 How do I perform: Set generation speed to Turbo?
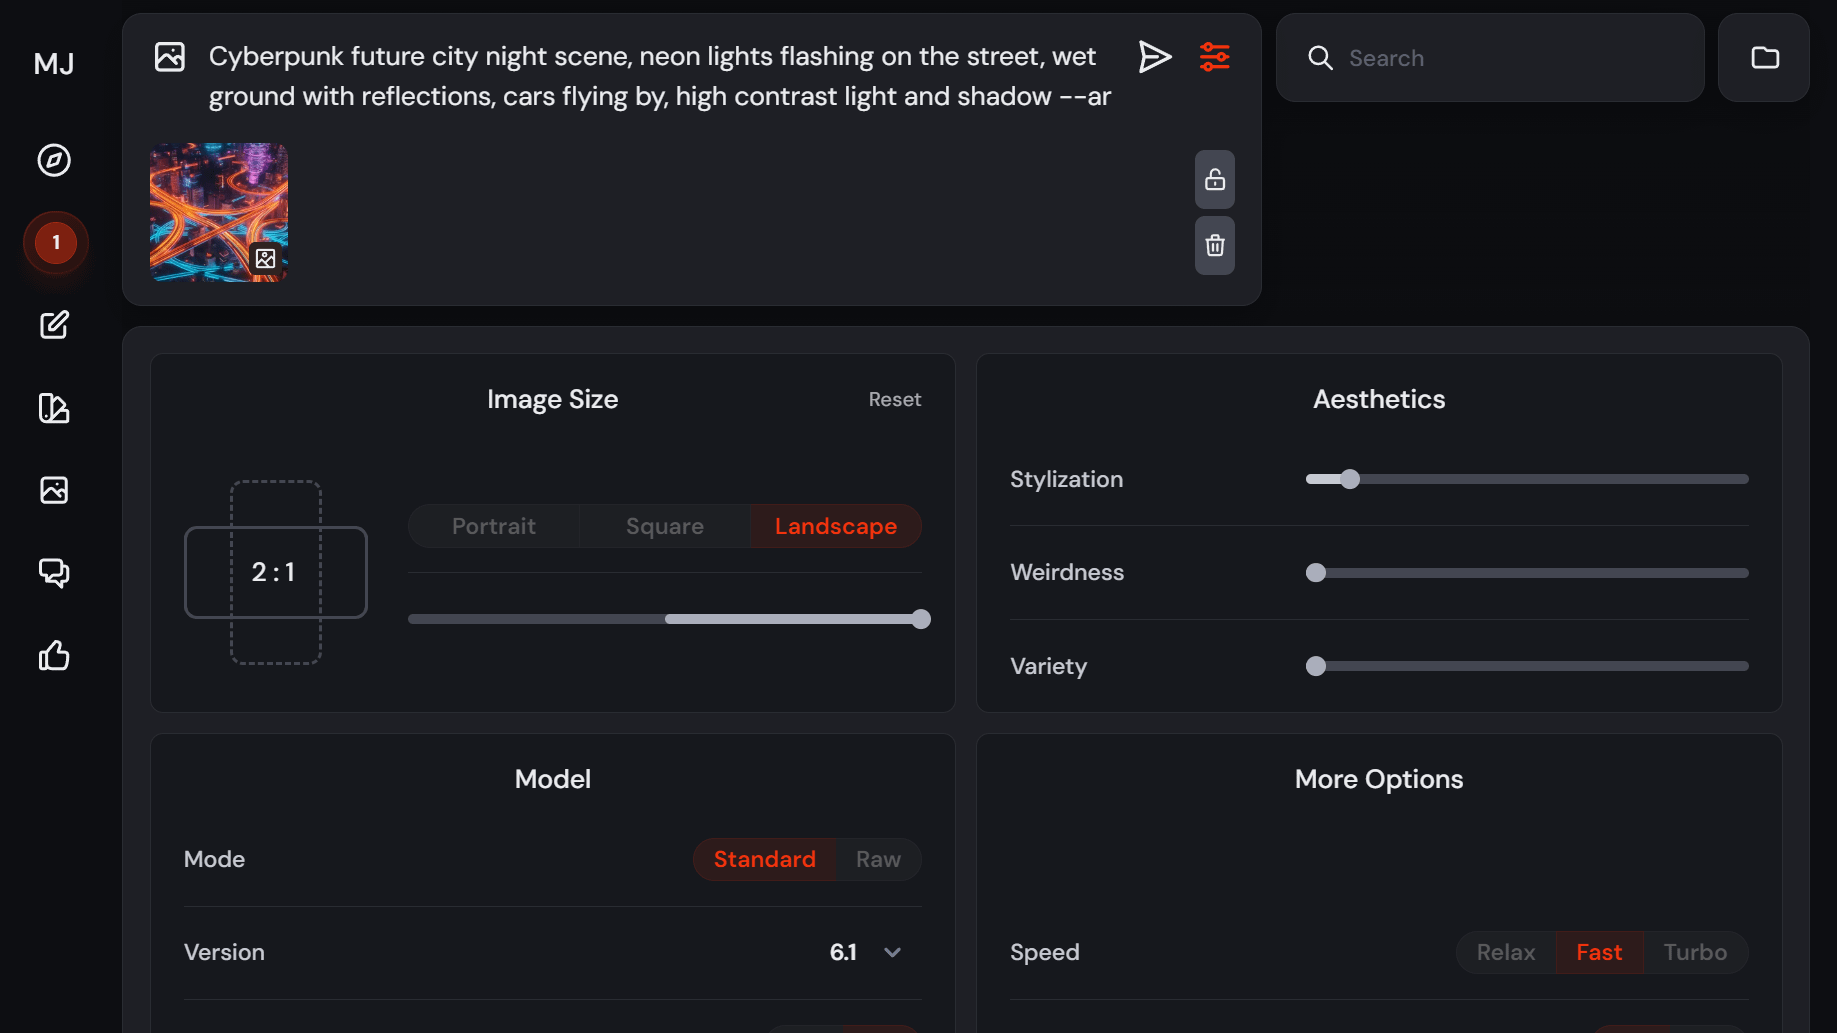1695,952
